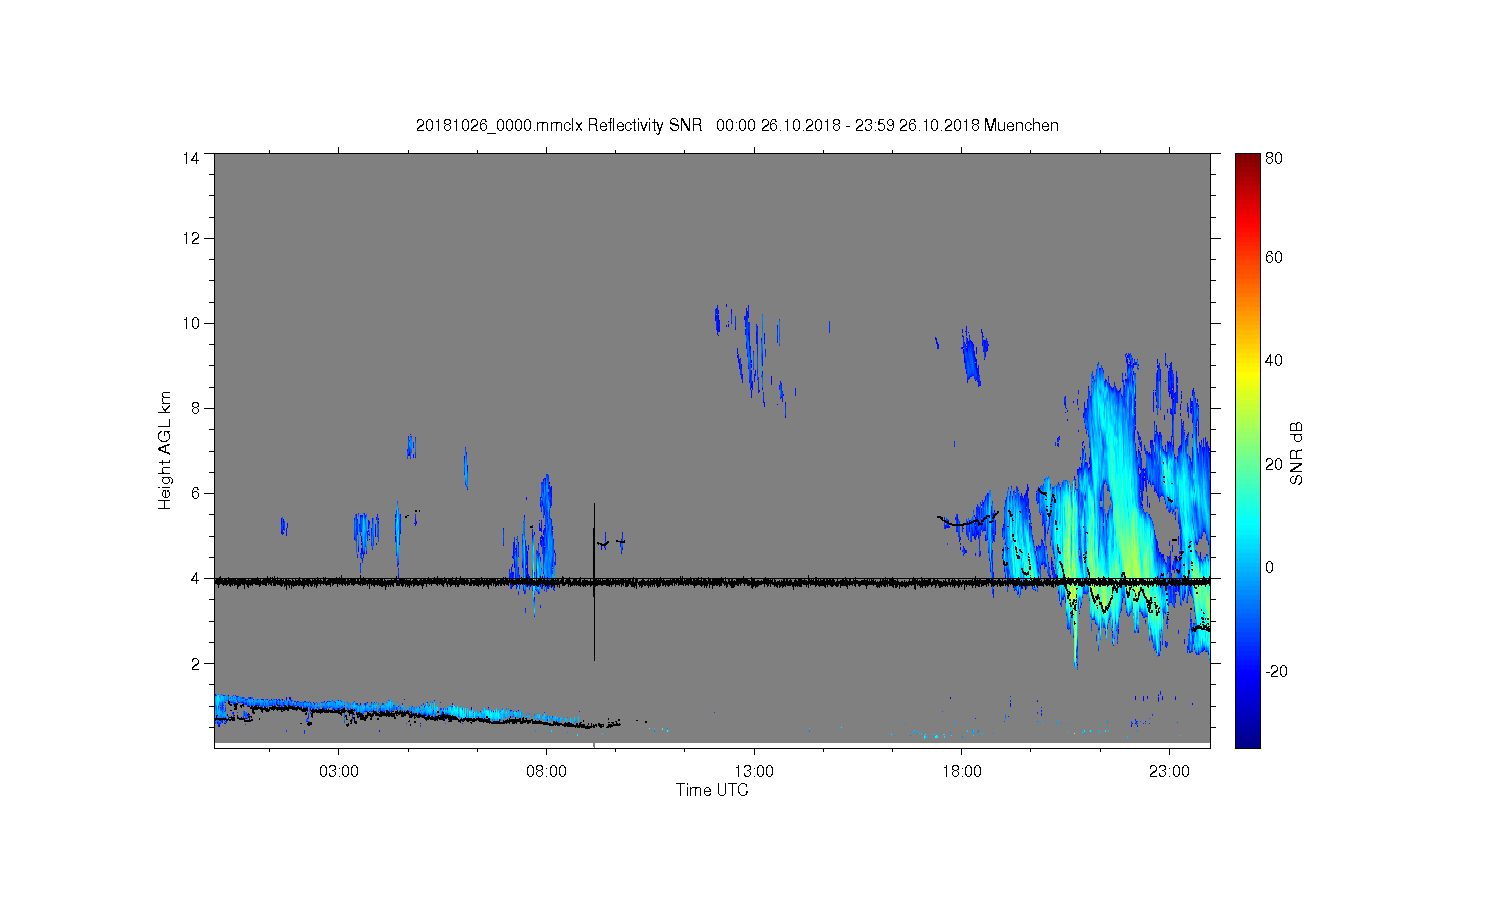Click the '80' colorbar value label
Viewport: 1500px width, 900px height.
1274,158
